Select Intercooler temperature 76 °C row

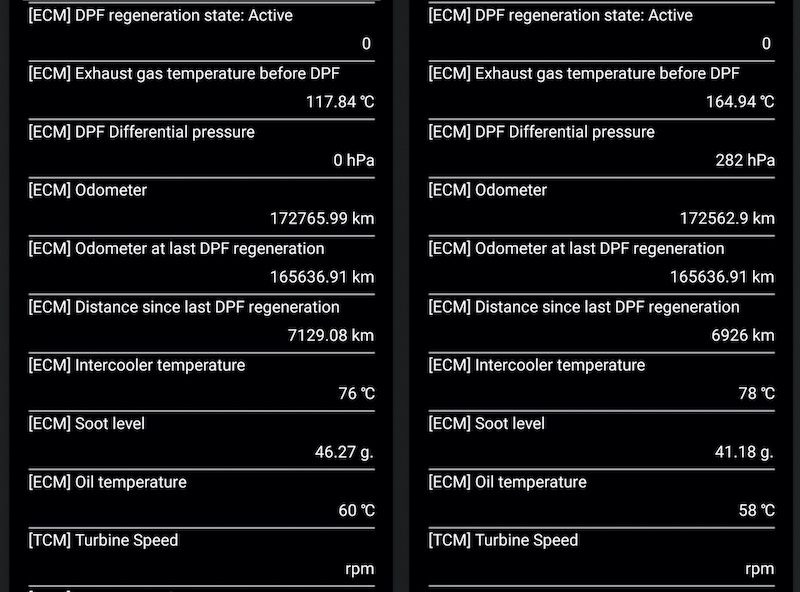pyautogui.click(x=202, y=382)
